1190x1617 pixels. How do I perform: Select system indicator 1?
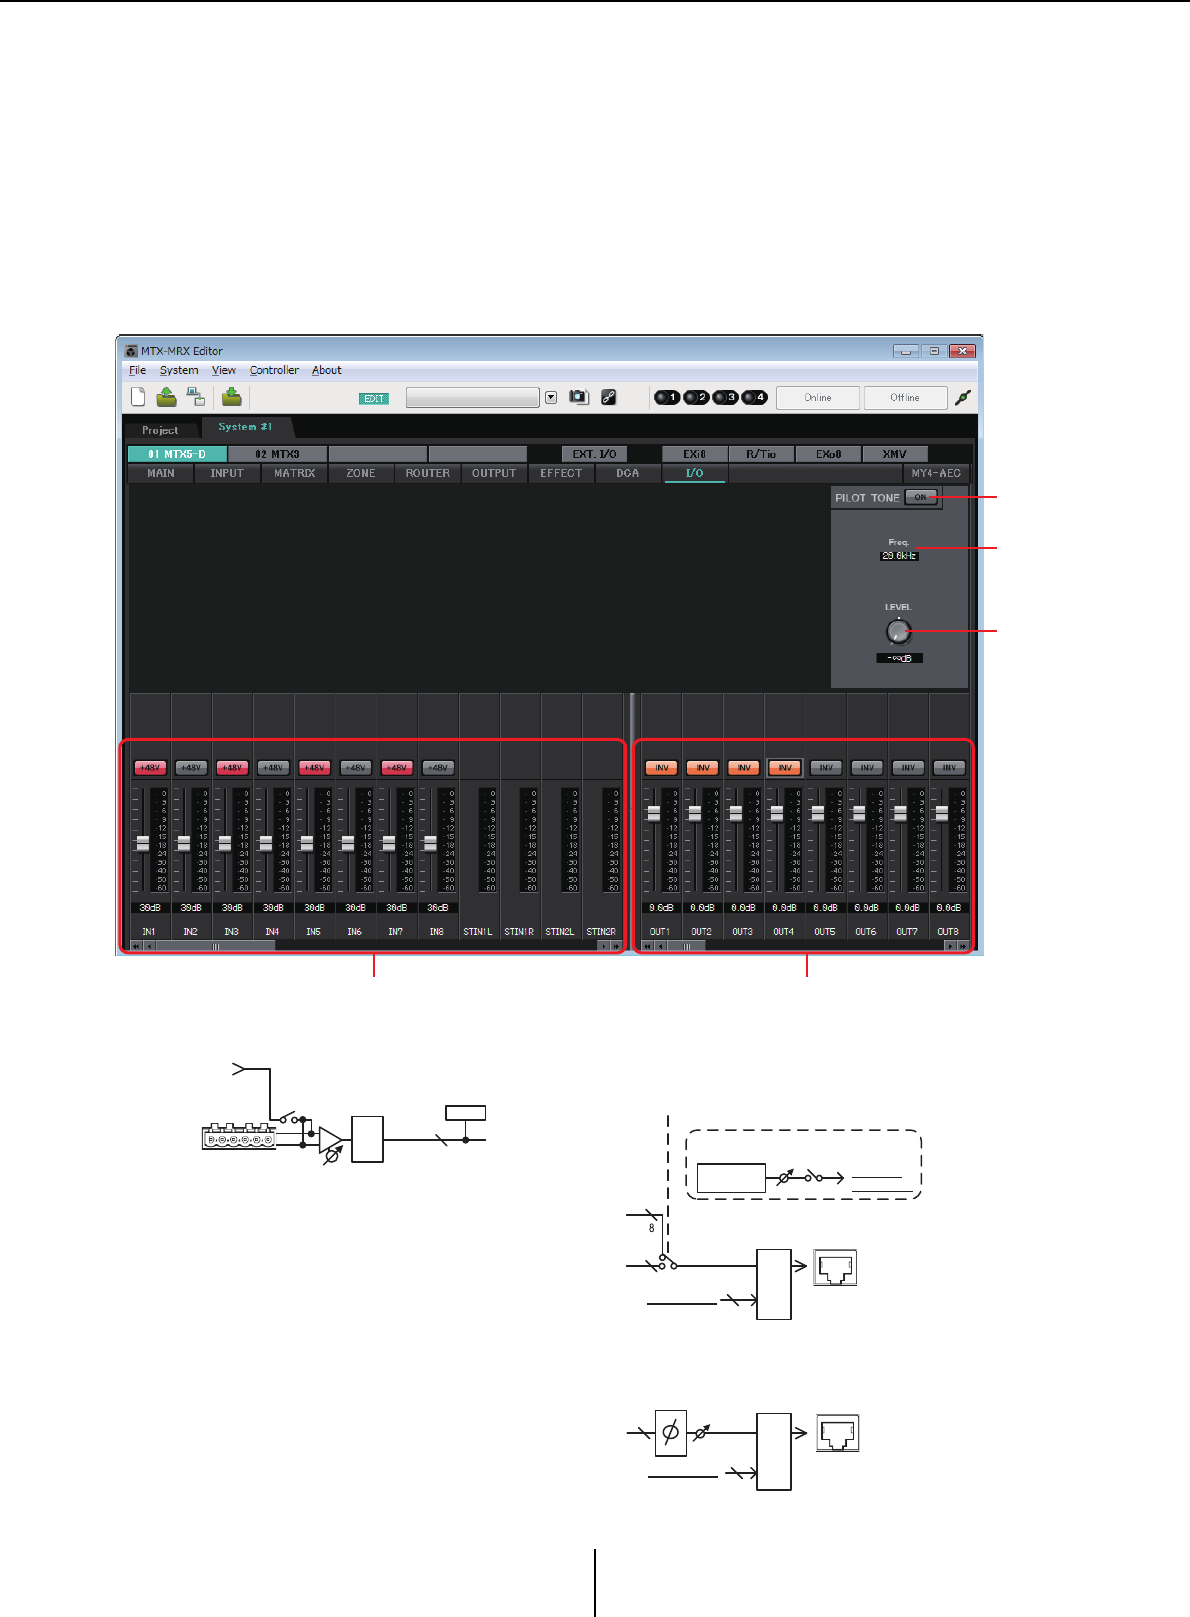pyautogui.click(x=667, y=397)
